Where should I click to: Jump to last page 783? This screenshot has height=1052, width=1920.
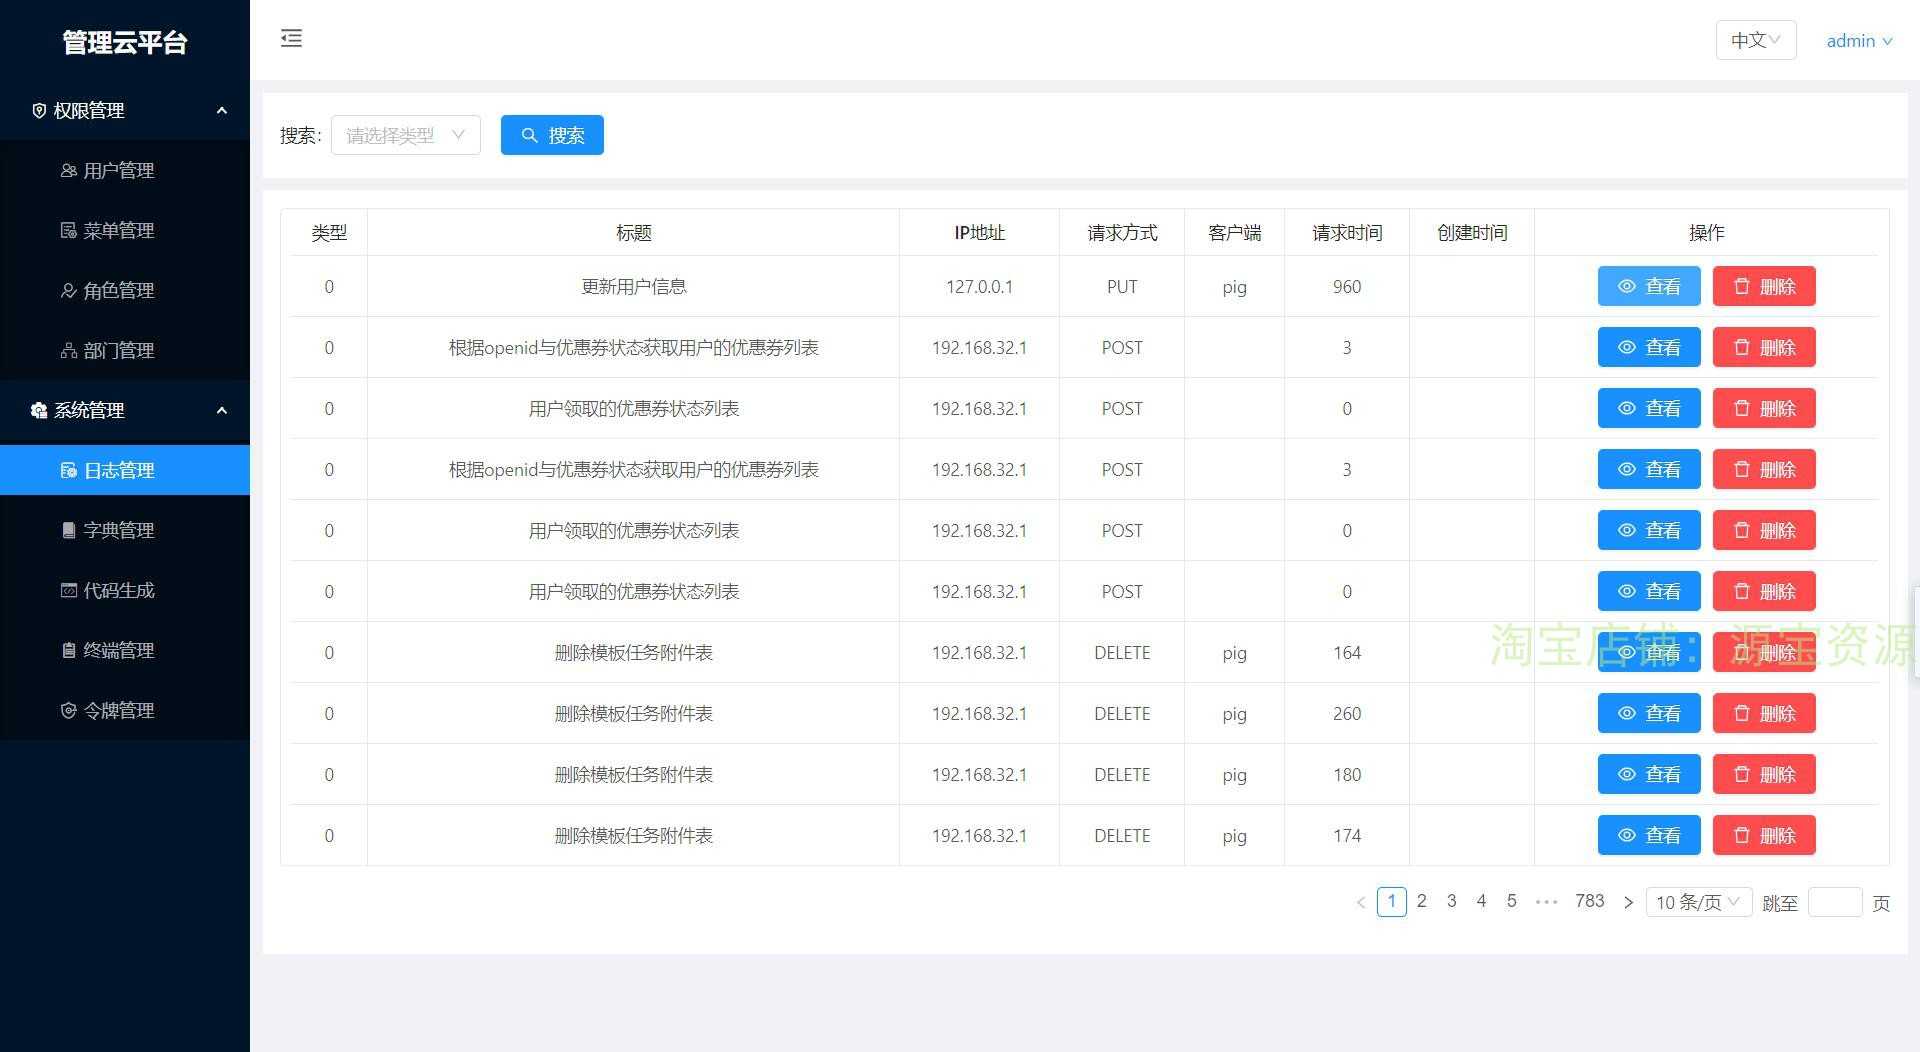[x=1589, y=901]
